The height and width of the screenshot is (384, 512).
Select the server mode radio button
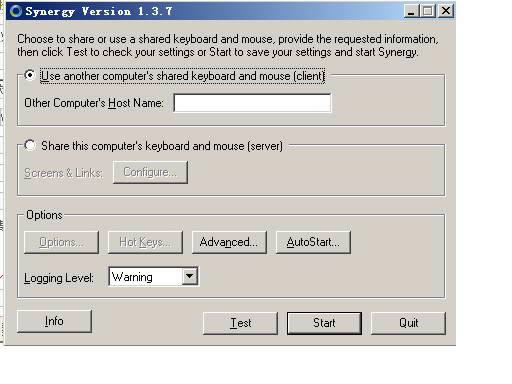[x=30, y=145]
